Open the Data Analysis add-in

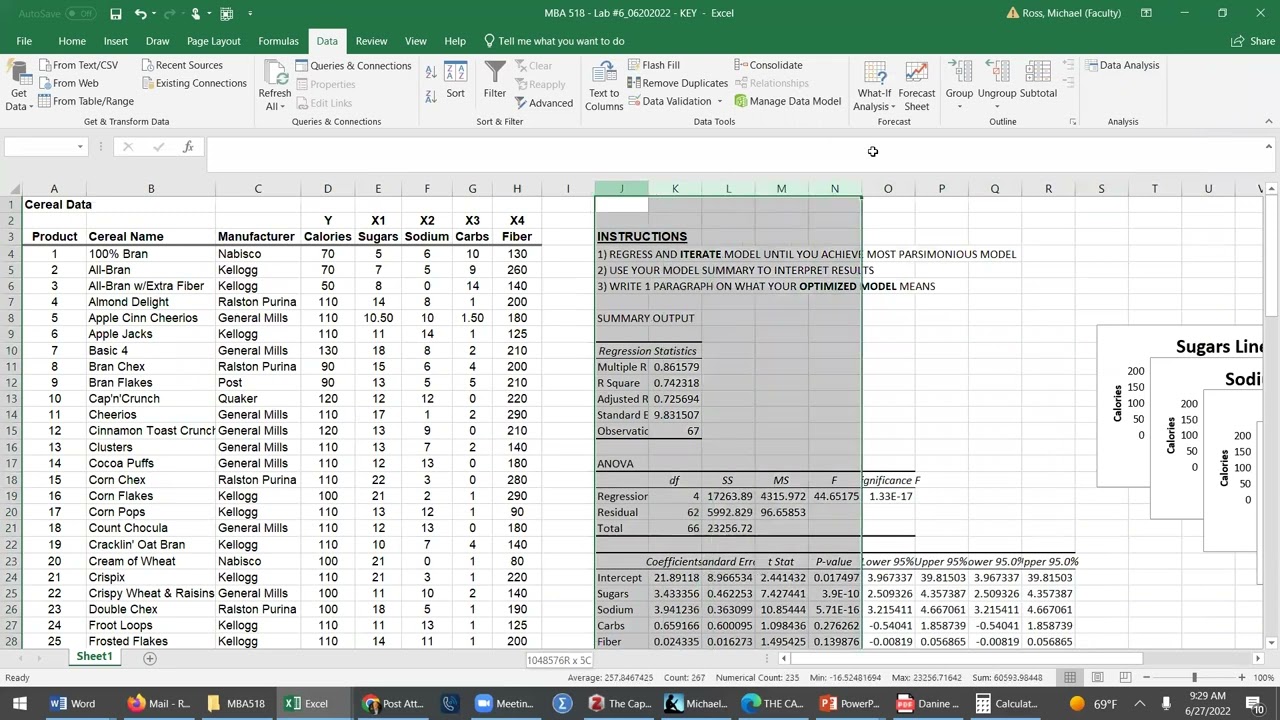pyautogui.click(x=1122, y=65)
